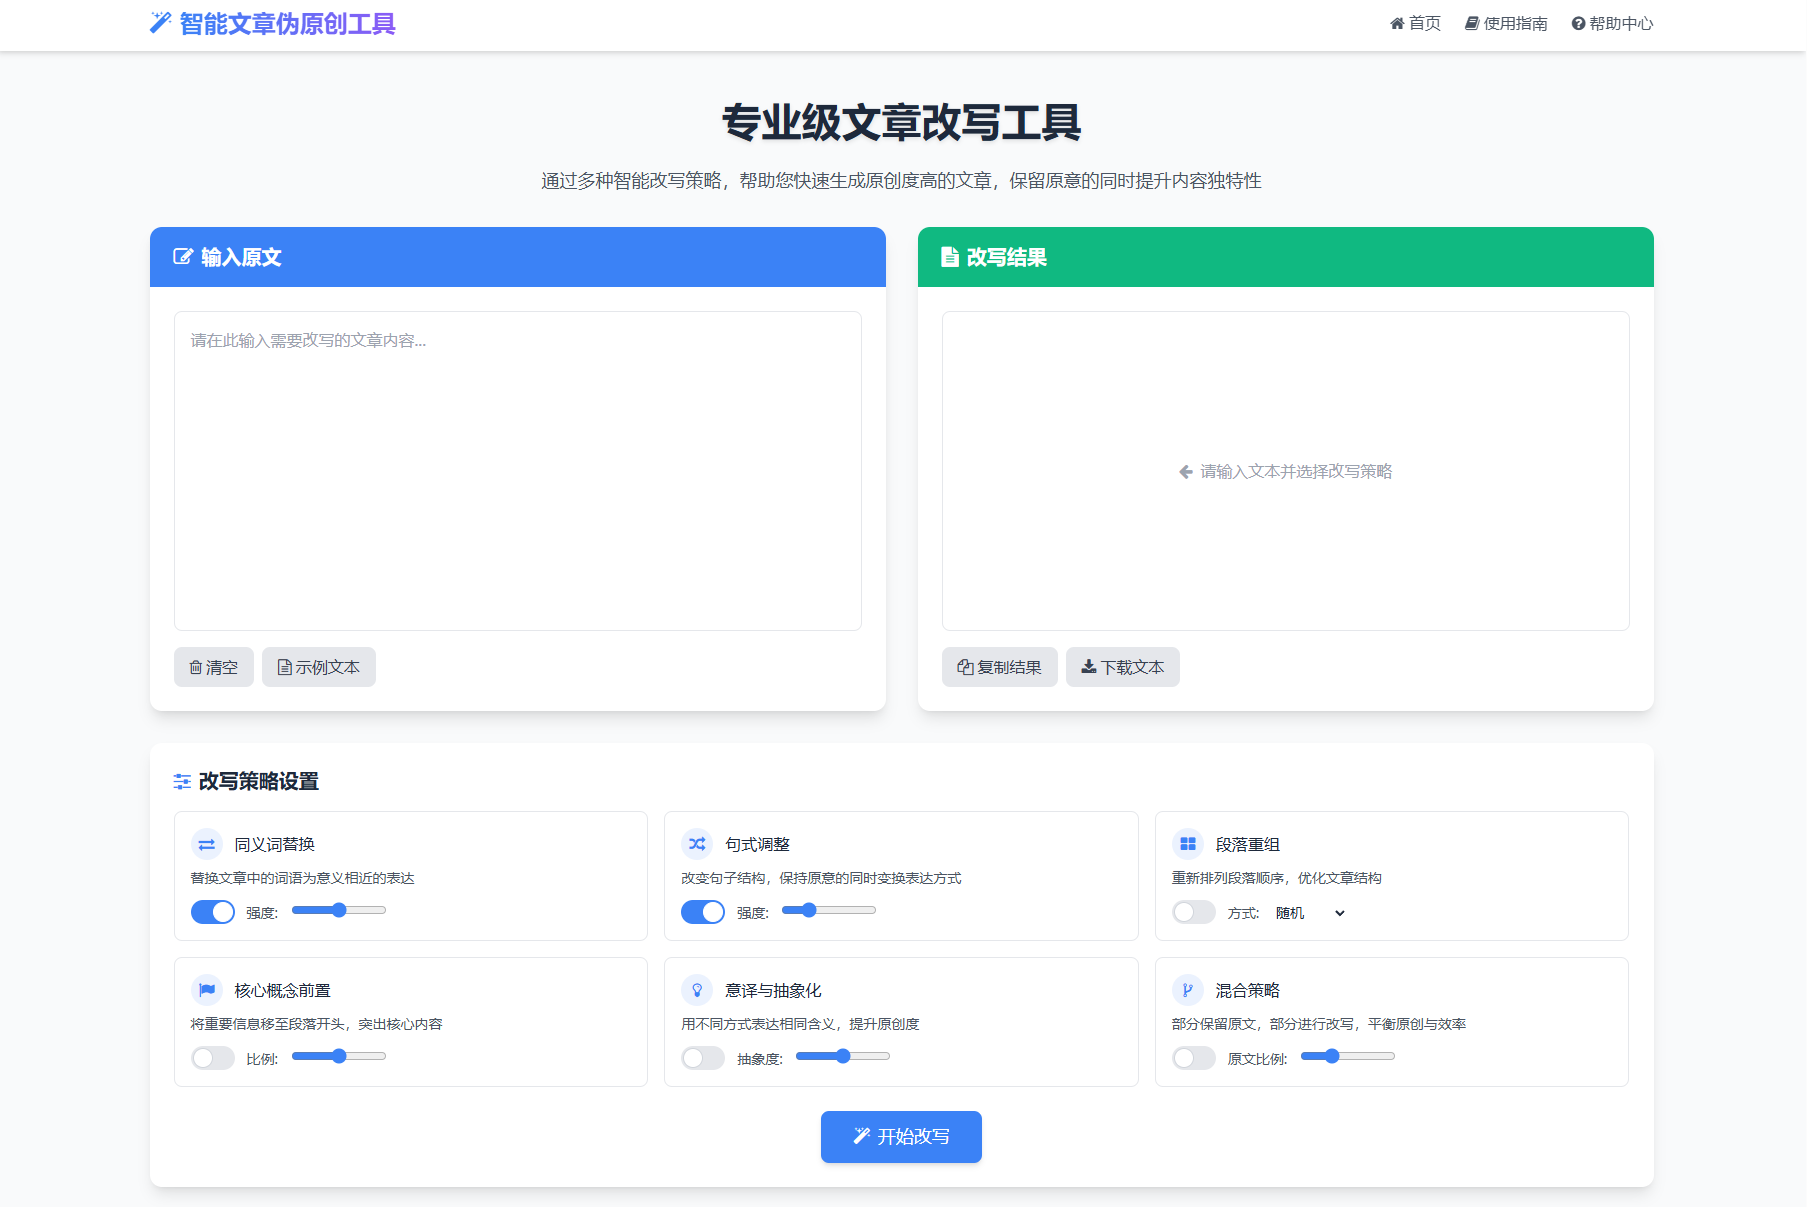Click the lightbulb icon of 意译与抽象化

pos(697,990)
